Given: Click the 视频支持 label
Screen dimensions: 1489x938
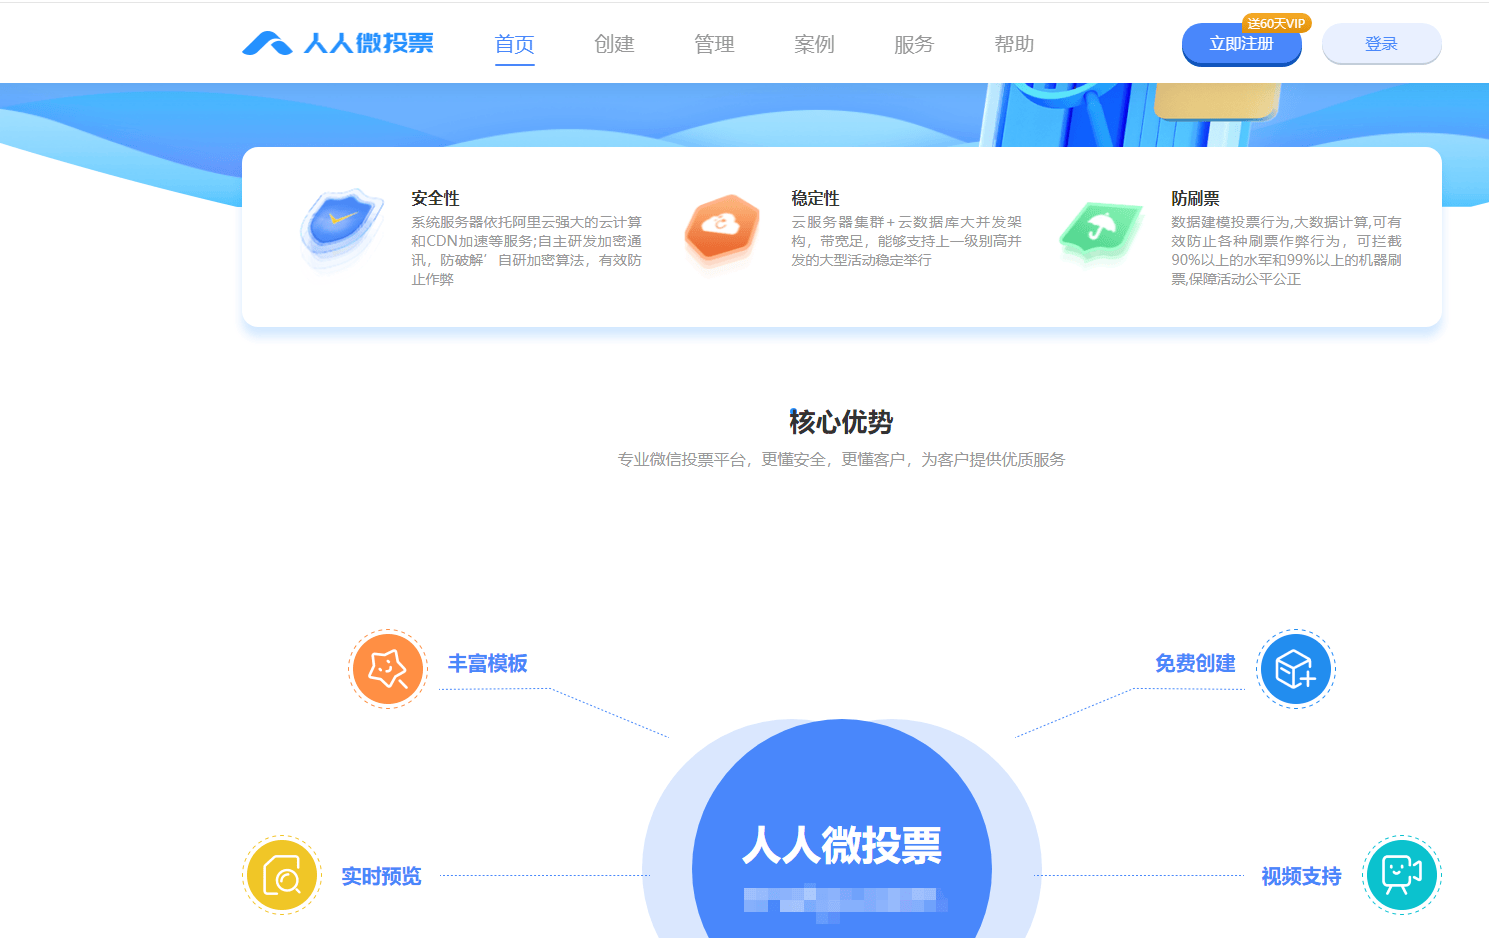Looking at the screenshot, I should point(1301,876).
